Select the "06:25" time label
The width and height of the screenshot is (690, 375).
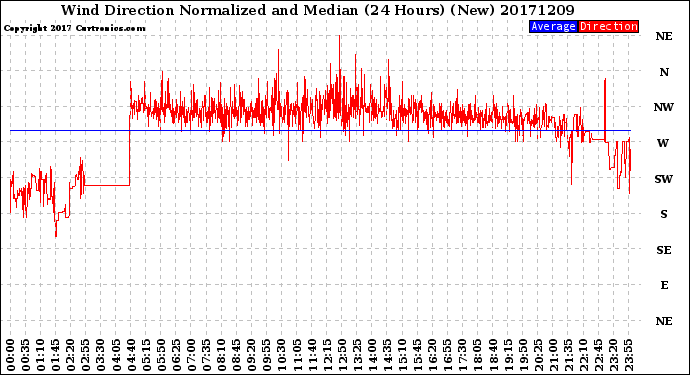point(176,355)
